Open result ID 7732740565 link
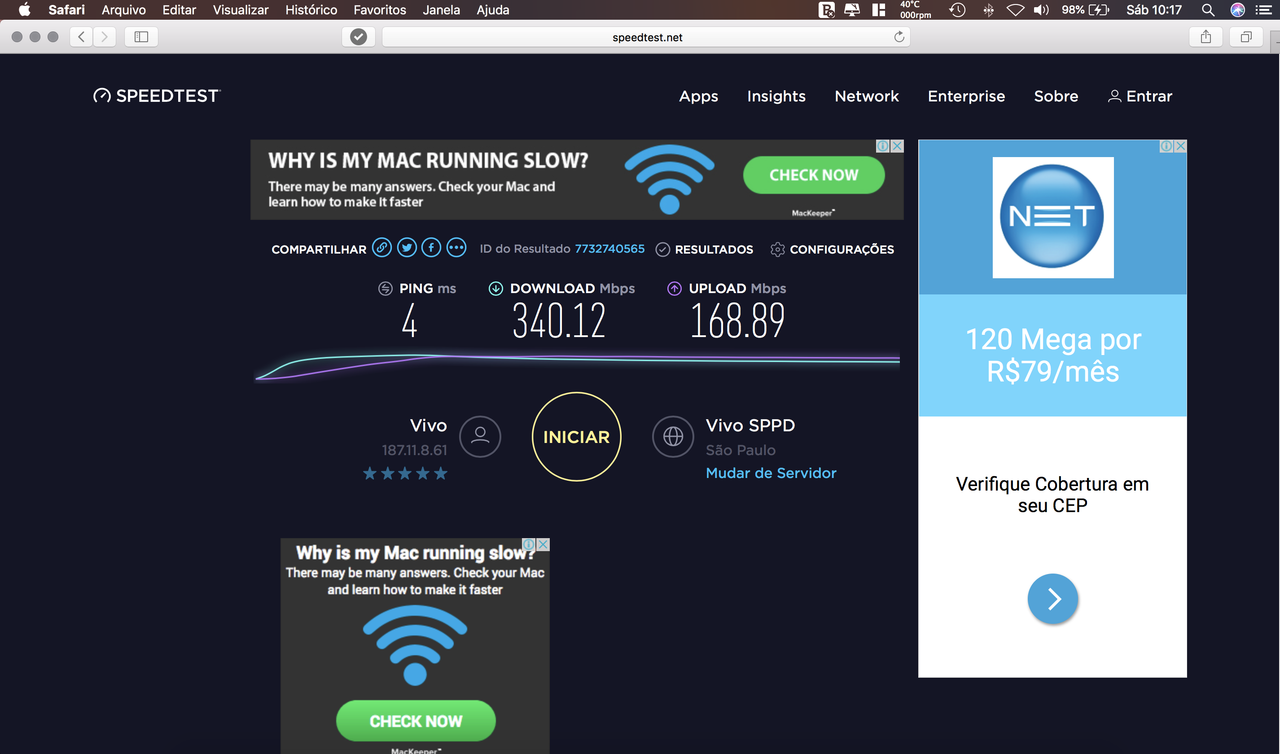The height and width of the screenshot is (754, 1280). [610, 249]
